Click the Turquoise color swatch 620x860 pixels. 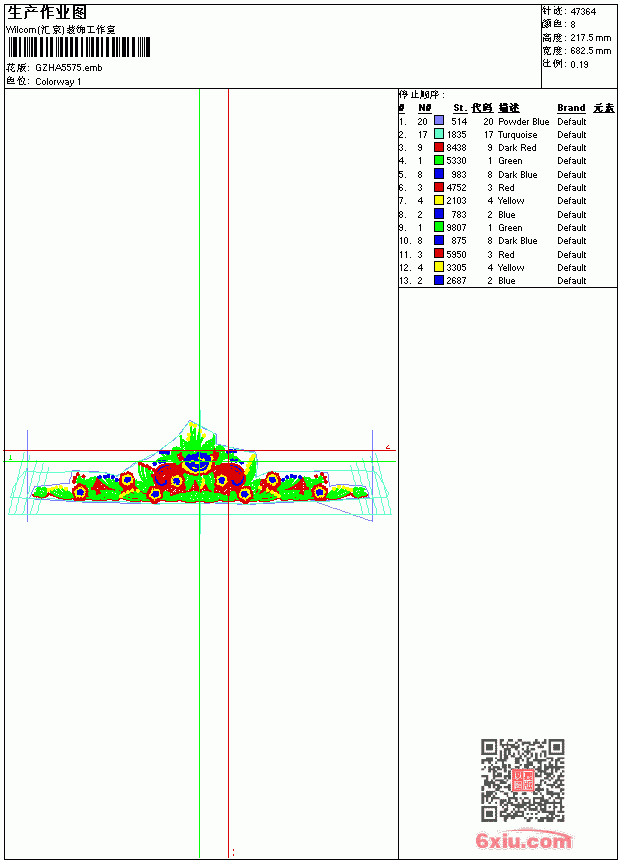[439, 134]
